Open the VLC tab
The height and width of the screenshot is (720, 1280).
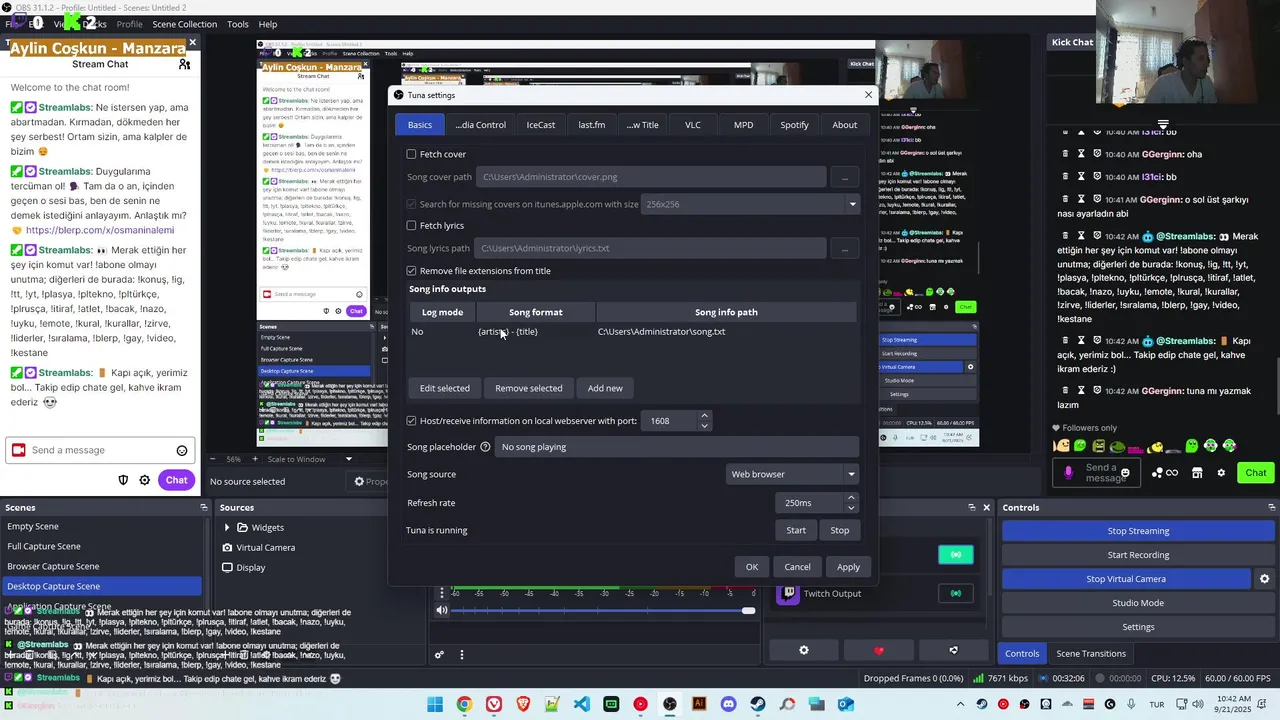[693, 125]
